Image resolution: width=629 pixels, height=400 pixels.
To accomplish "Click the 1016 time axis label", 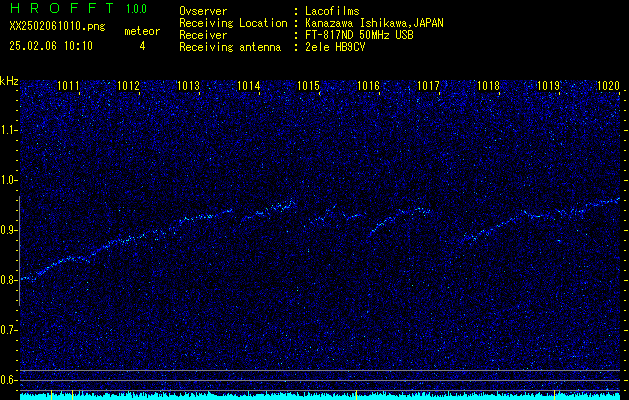I will [x=369, y=86].
